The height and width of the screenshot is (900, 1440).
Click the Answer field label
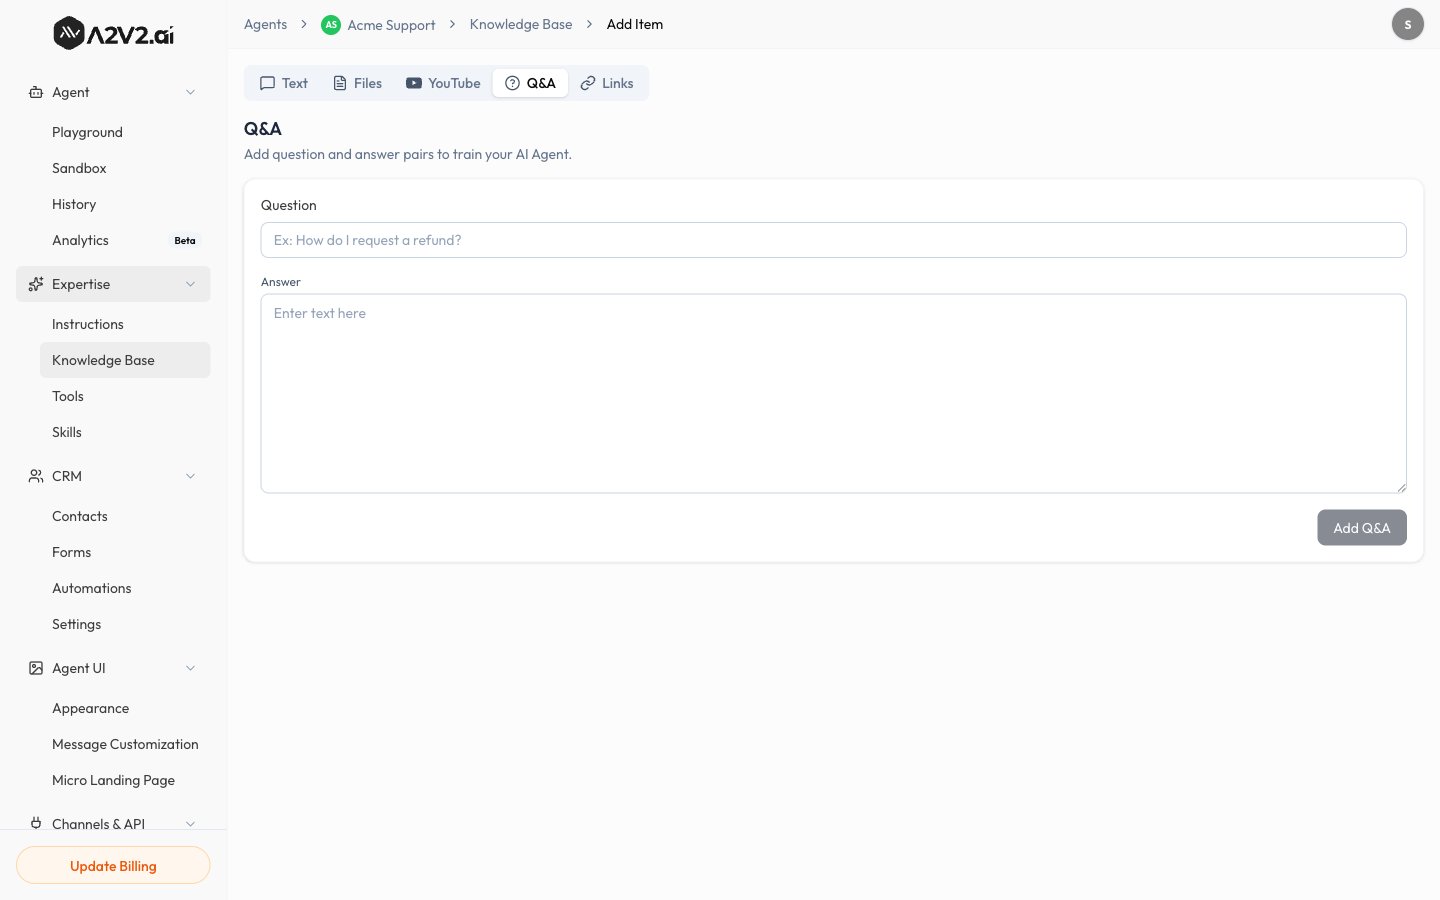[281, 282]
